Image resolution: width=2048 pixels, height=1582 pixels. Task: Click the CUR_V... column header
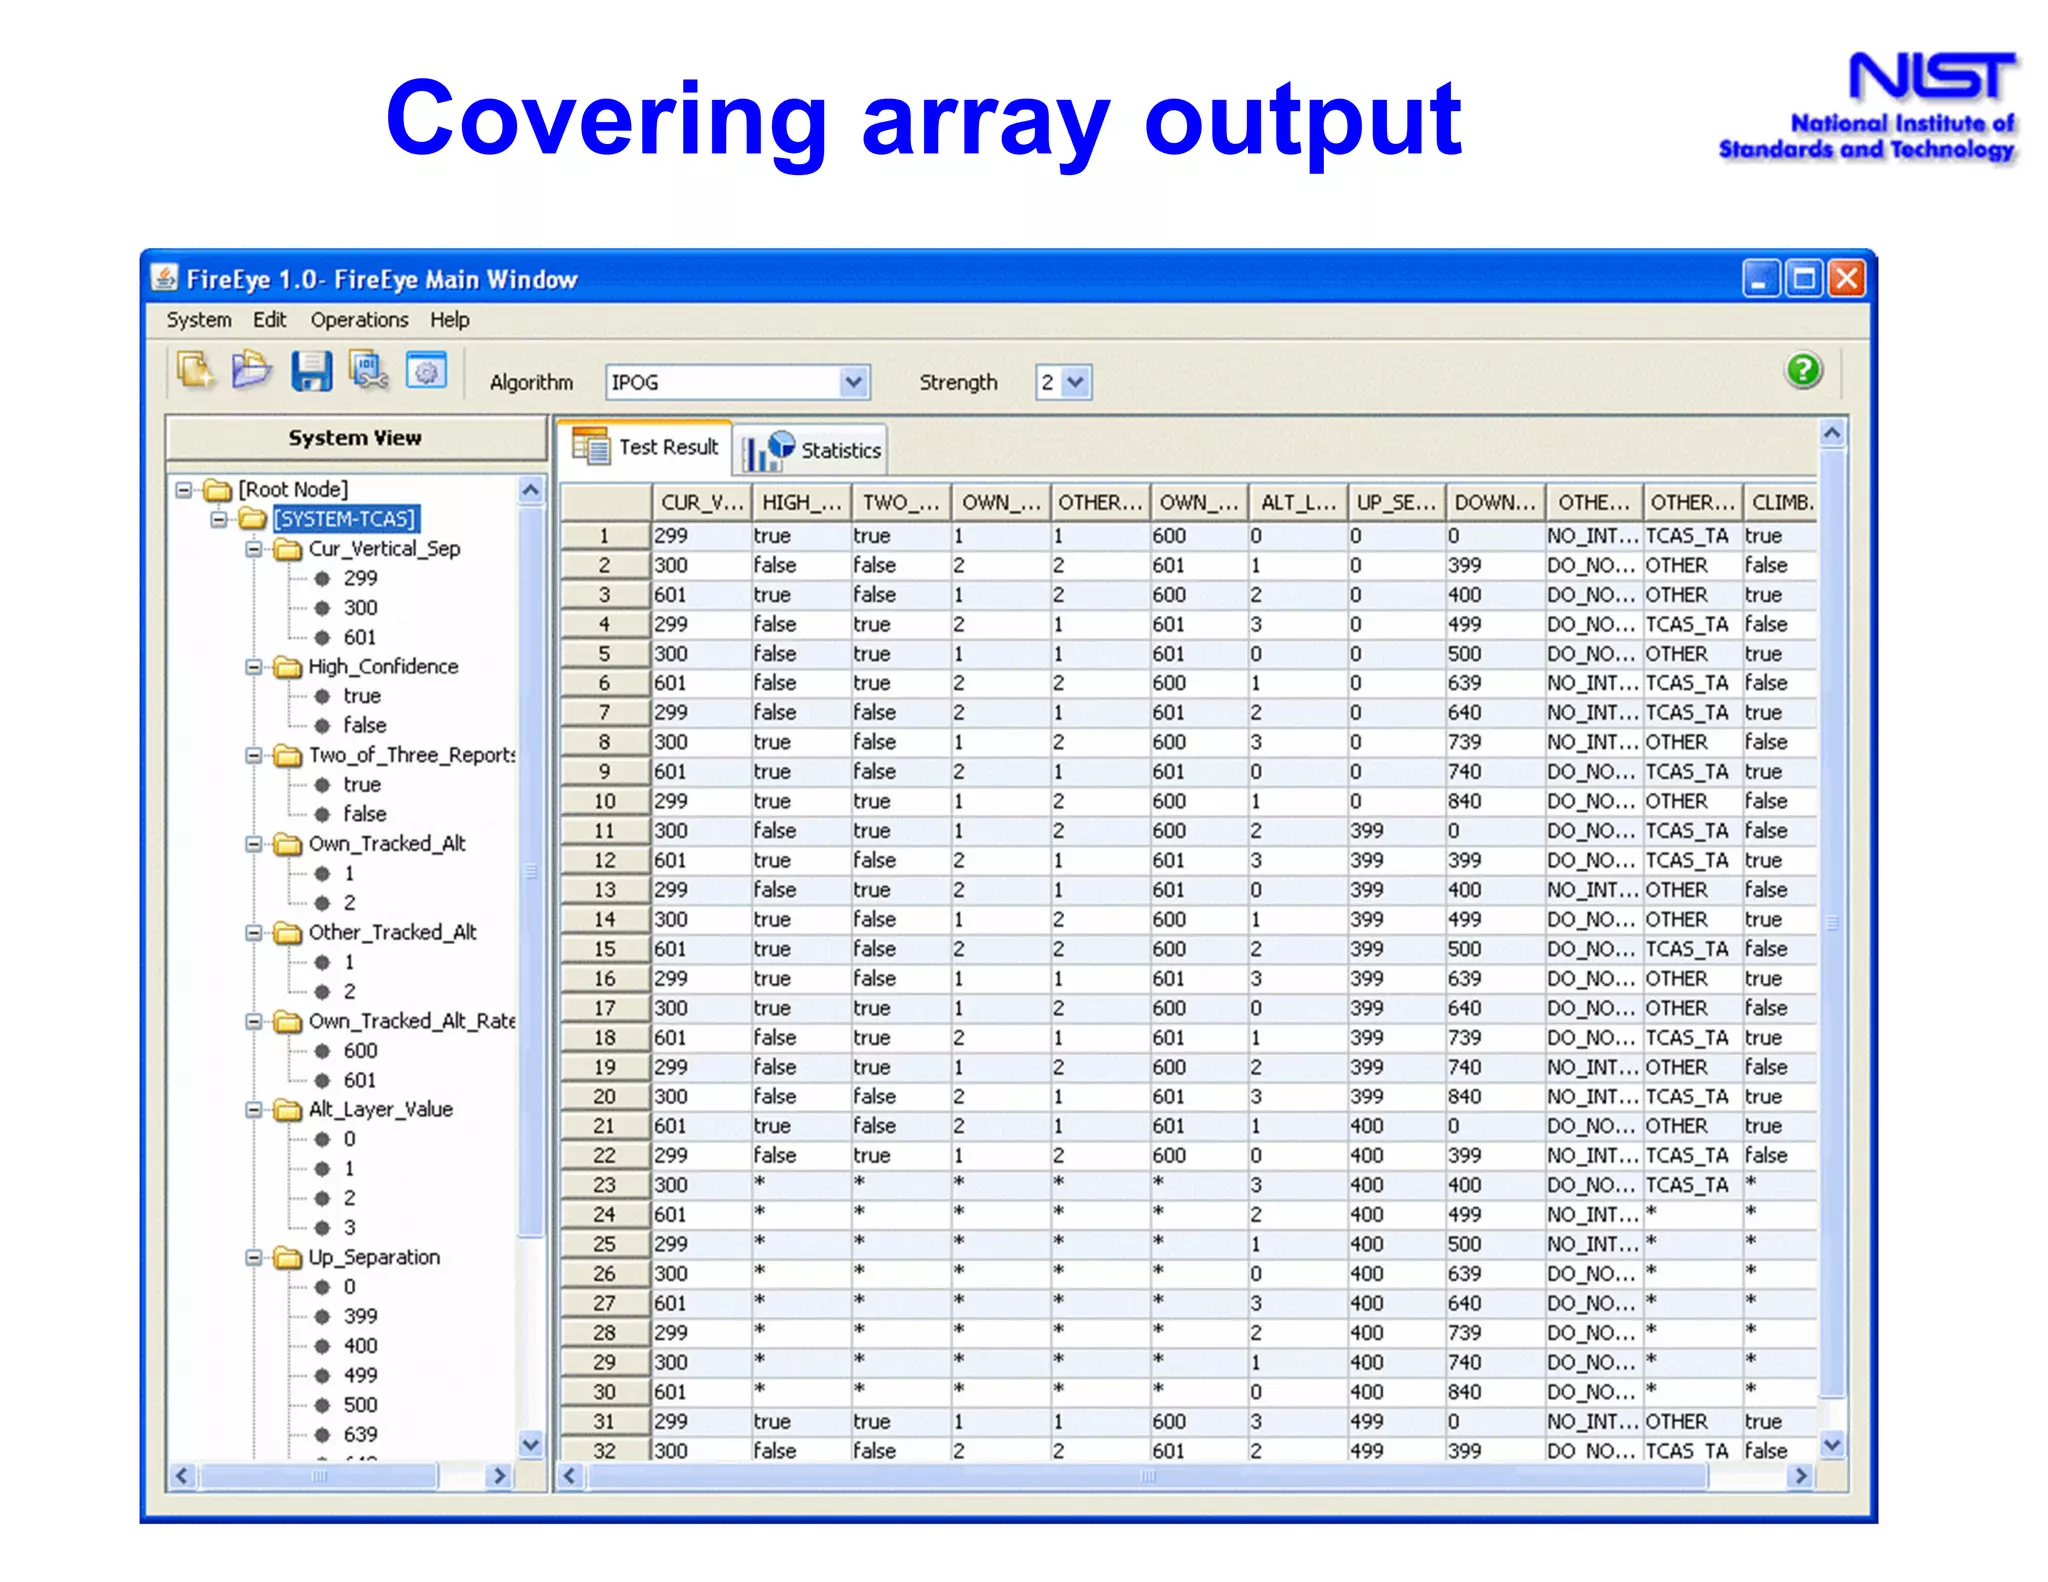(x=701, y=502)
